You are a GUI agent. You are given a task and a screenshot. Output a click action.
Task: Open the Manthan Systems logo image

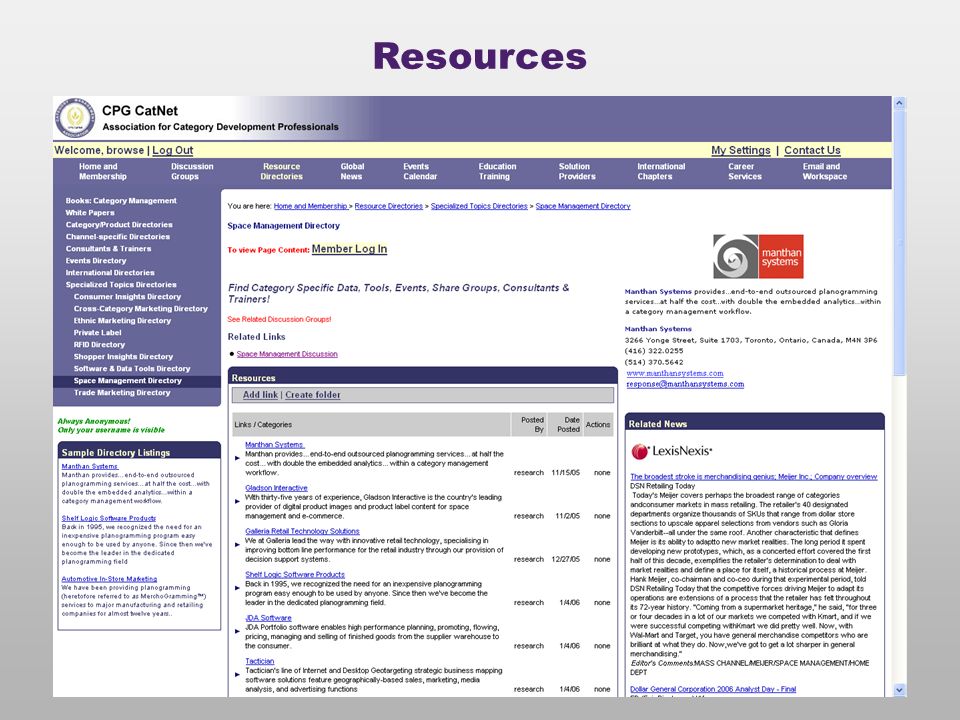[758, 257]
